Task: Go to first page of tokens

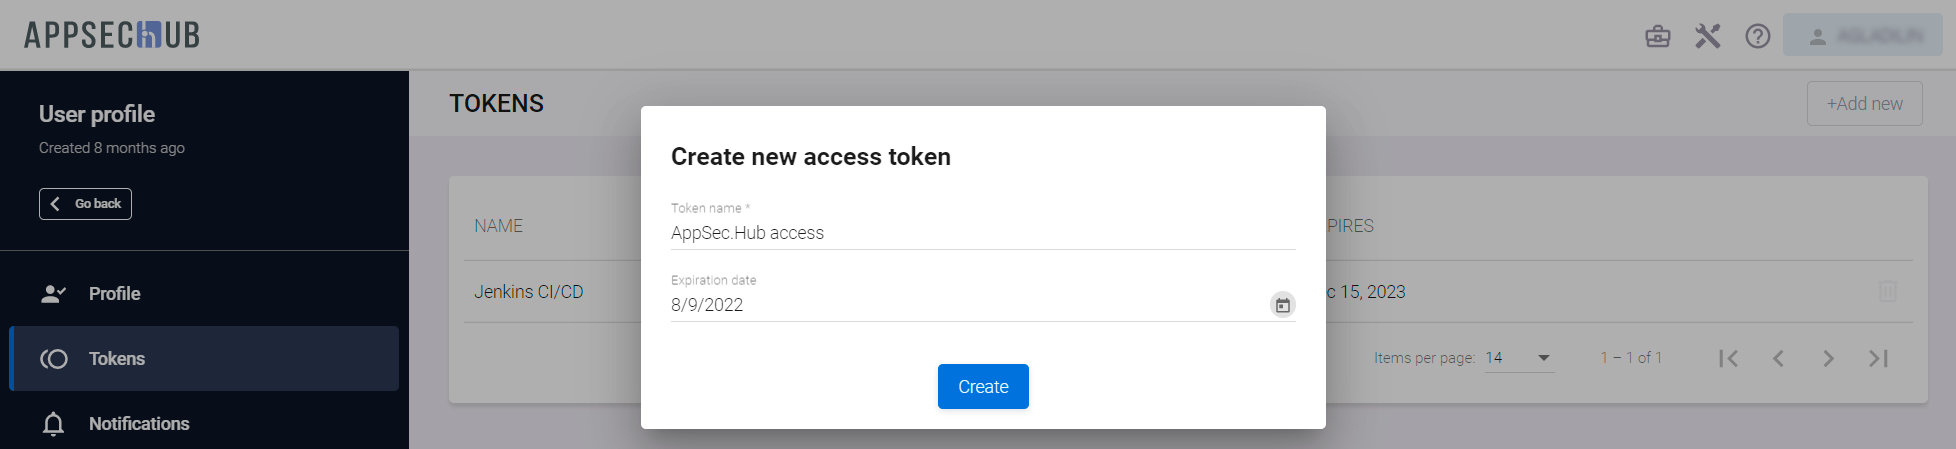Action: 1728,358
